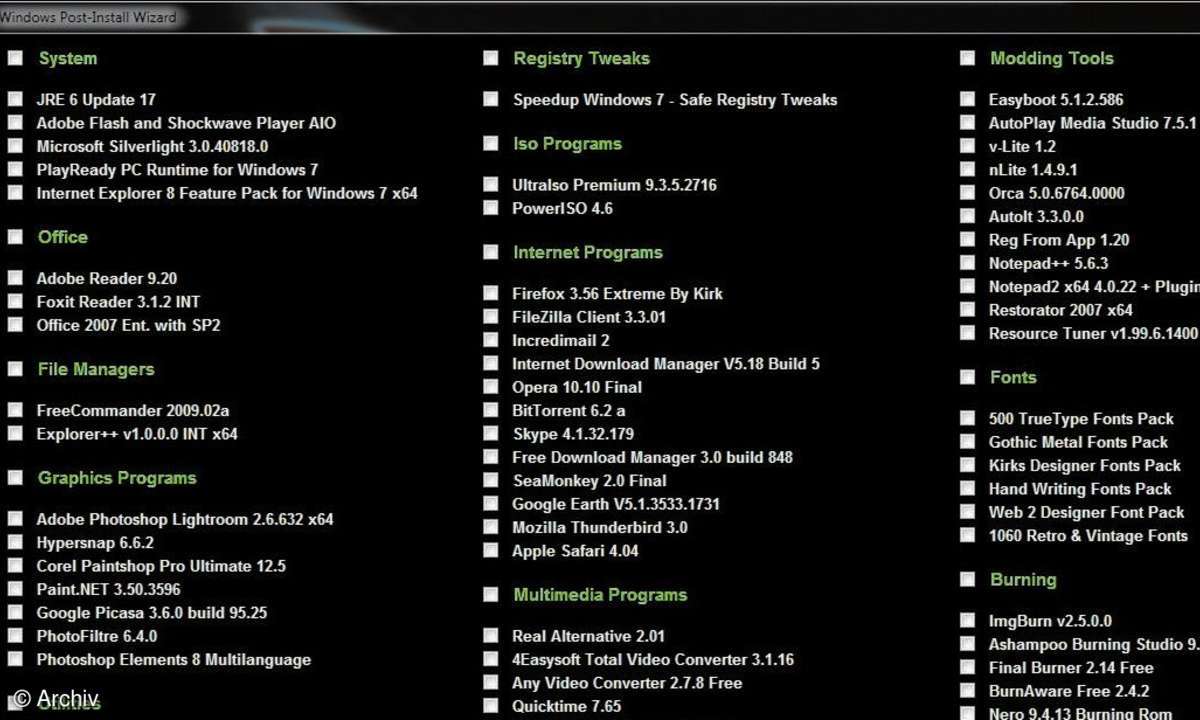1200x720 pixels.
Task: Tick FreeCommander 2009.02a checkbox
Action: 15,410
